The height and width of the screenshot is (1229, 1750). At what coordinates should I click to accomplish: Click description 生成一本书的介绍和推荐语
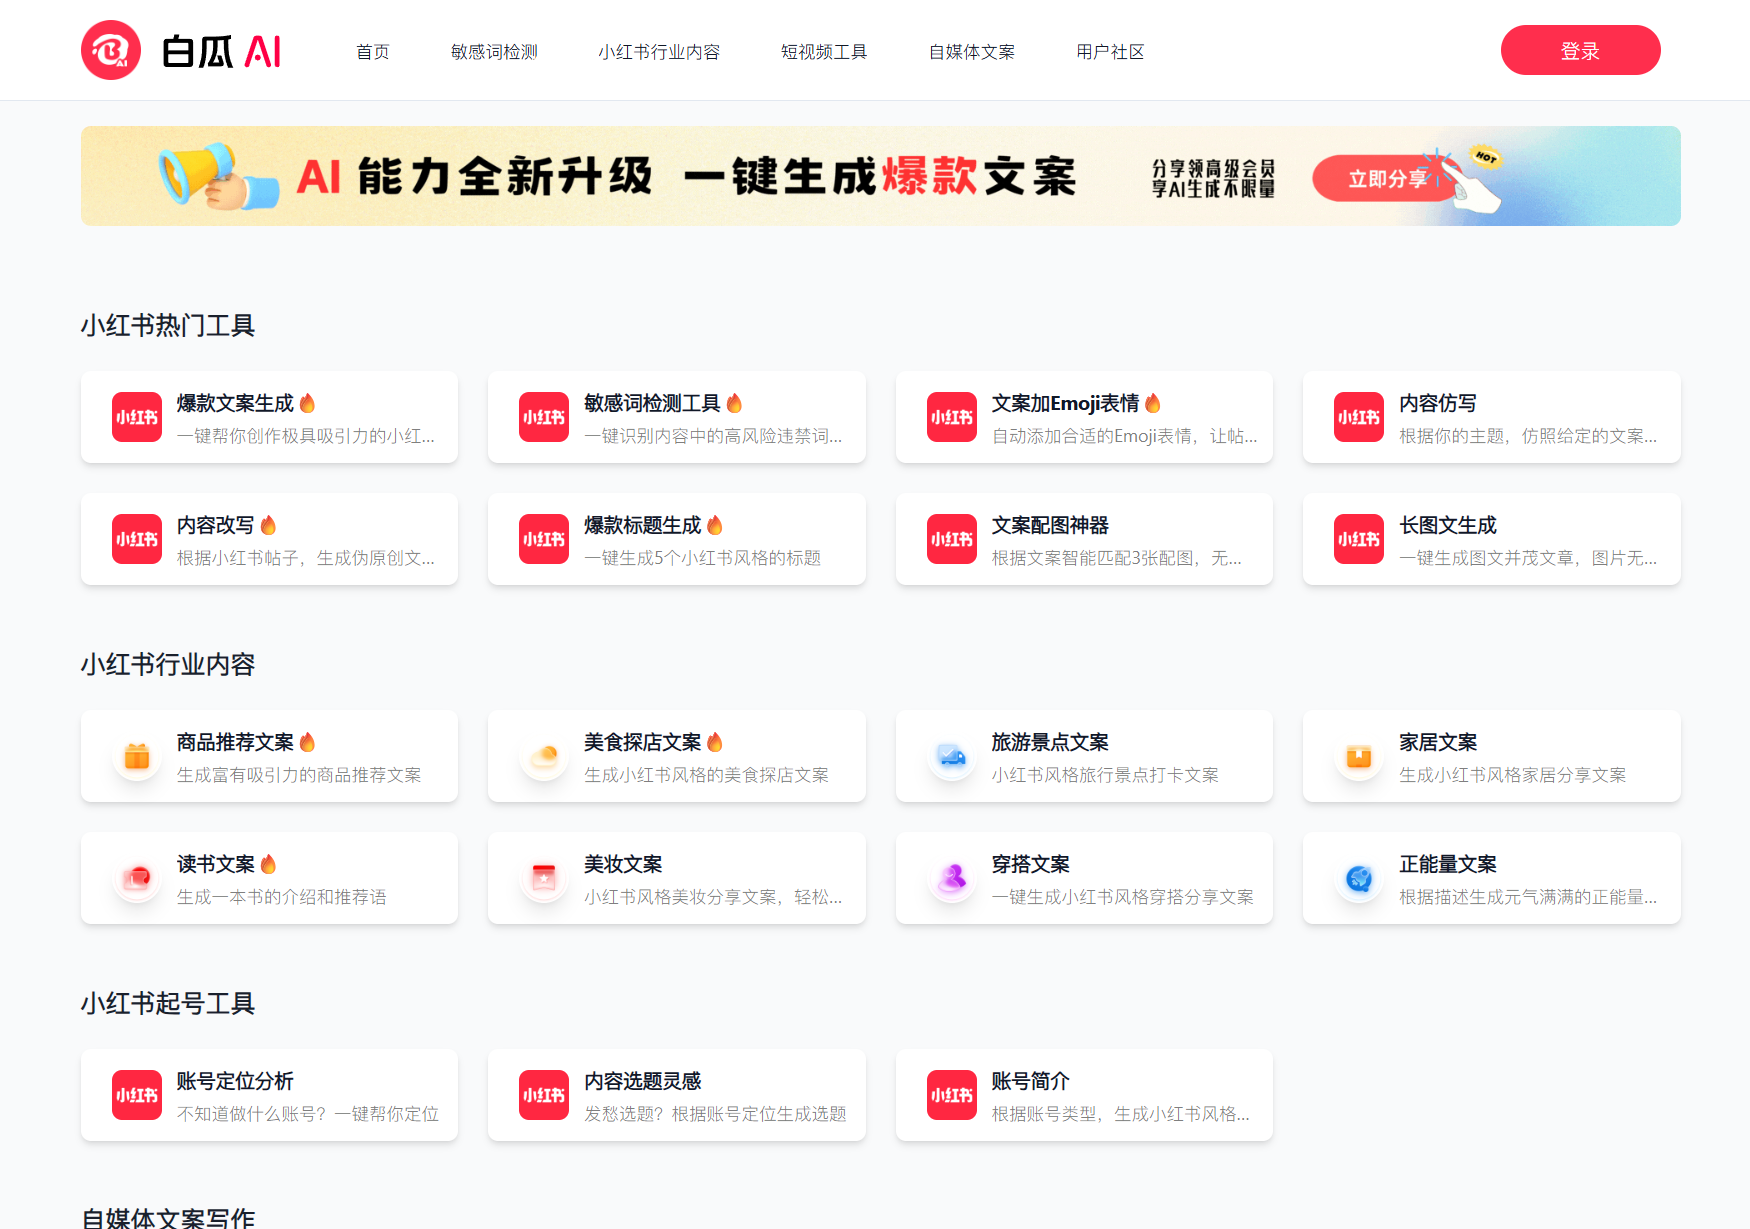tap(281, 897)
